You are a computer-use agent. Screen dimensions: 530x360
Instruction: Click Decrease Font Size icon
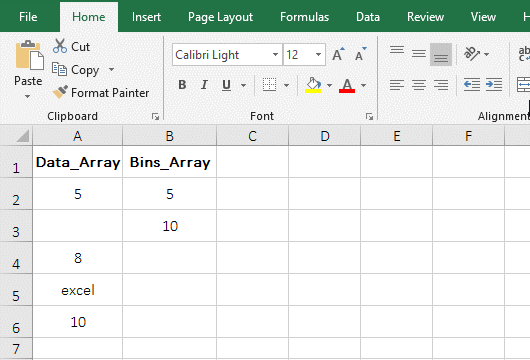click(360, 54)
